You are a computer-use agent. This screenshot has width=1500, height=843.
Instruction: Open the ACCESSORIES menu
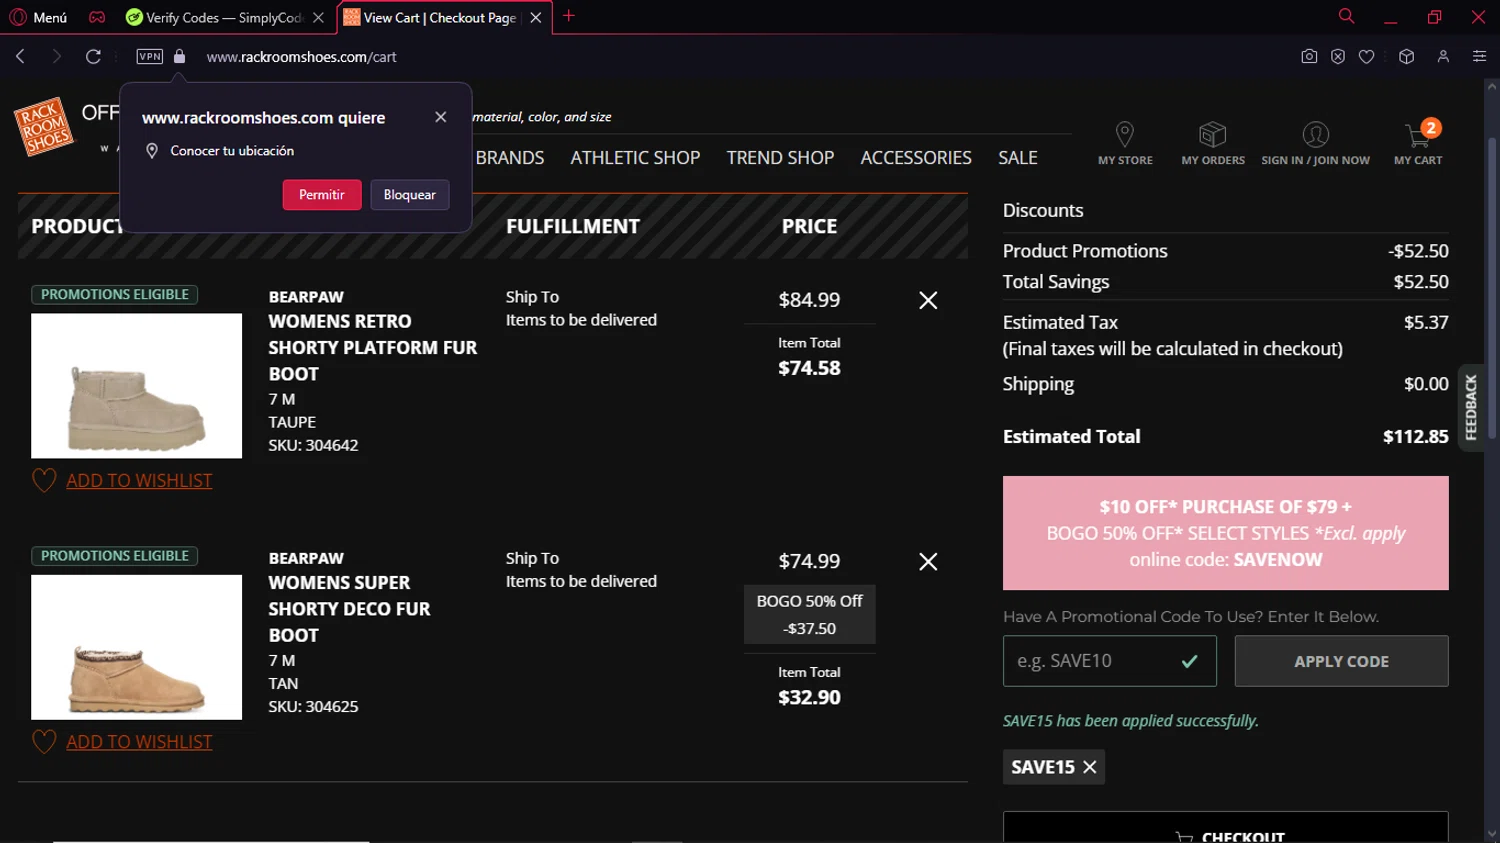916,158
